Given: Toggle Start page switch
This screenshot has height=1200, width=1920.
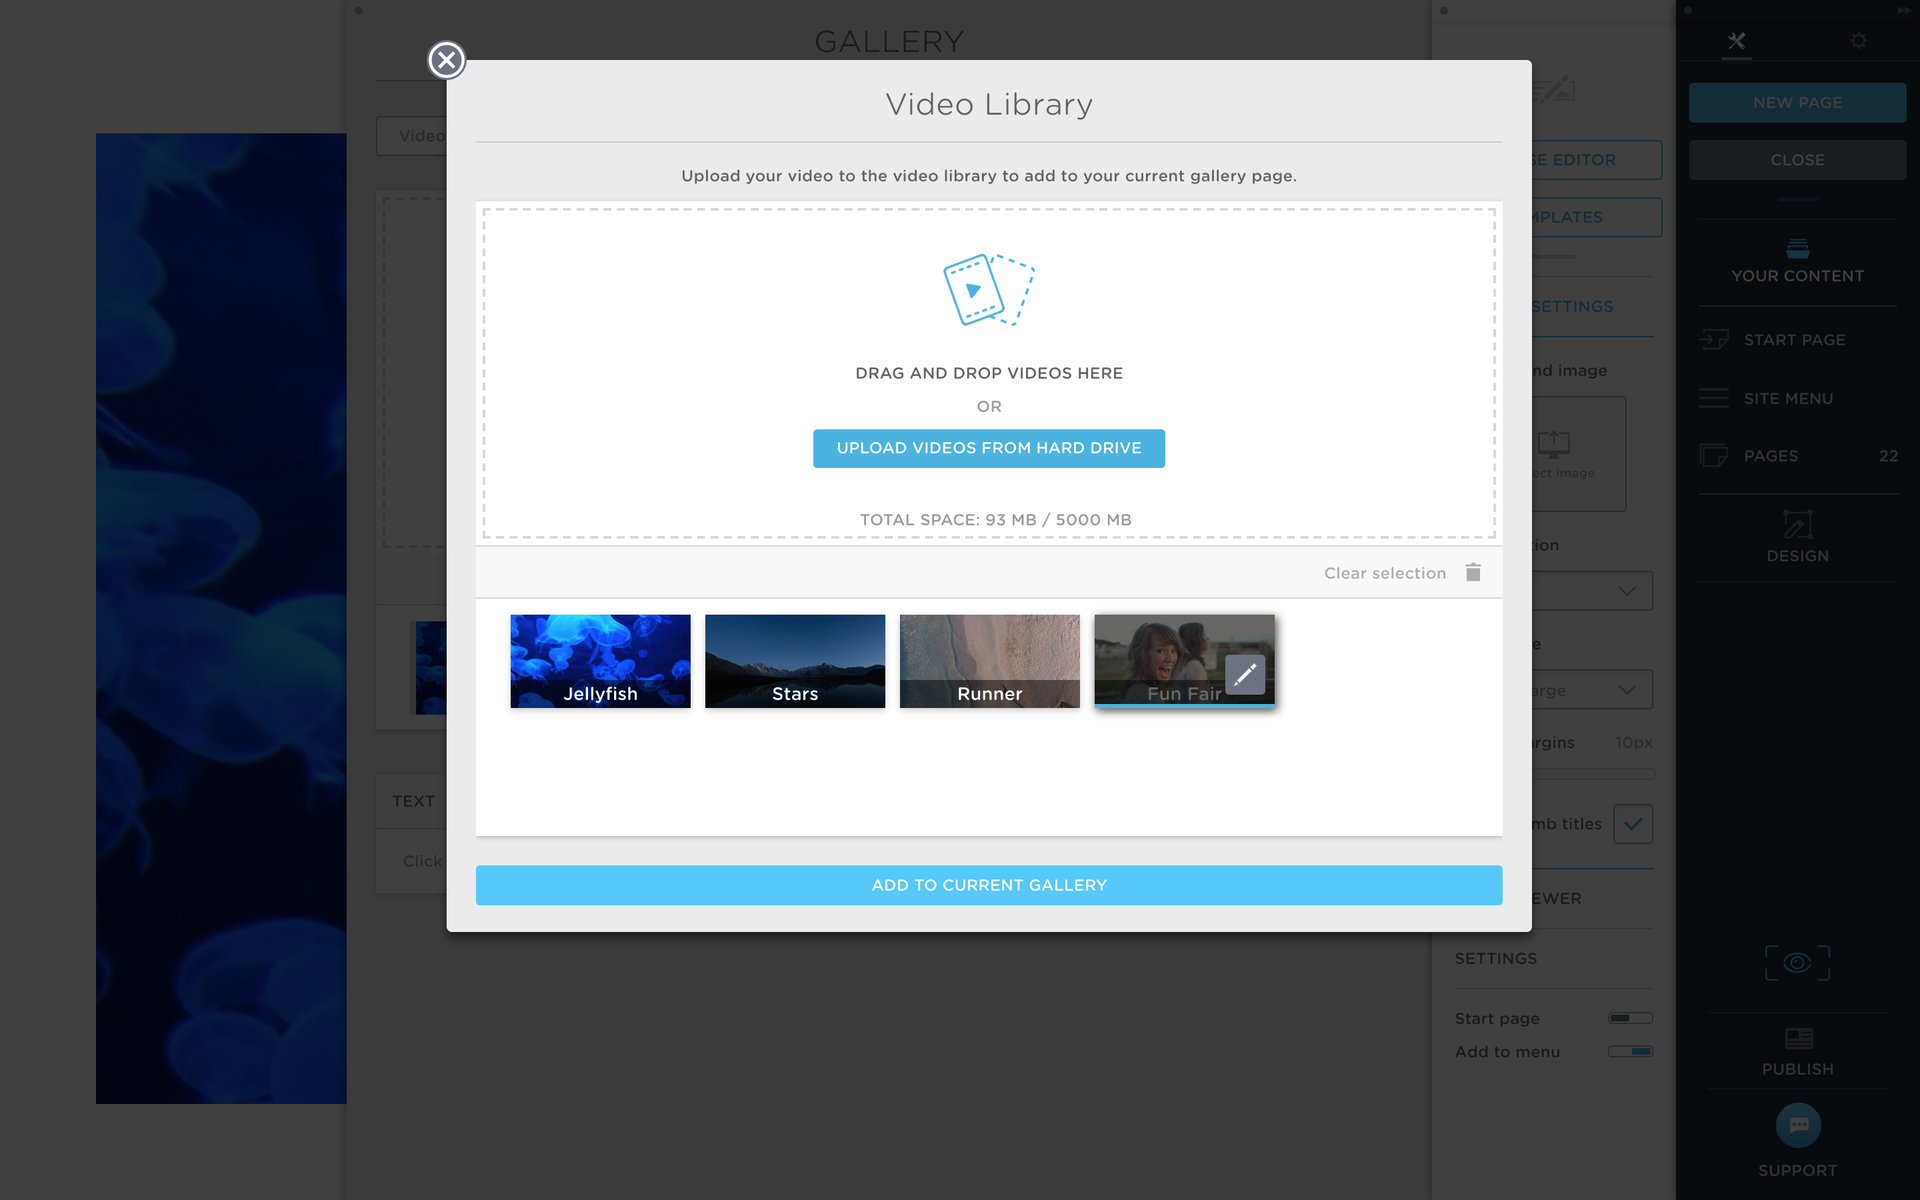Looking at the screenshot, I should click(x=1630, y=1018).
